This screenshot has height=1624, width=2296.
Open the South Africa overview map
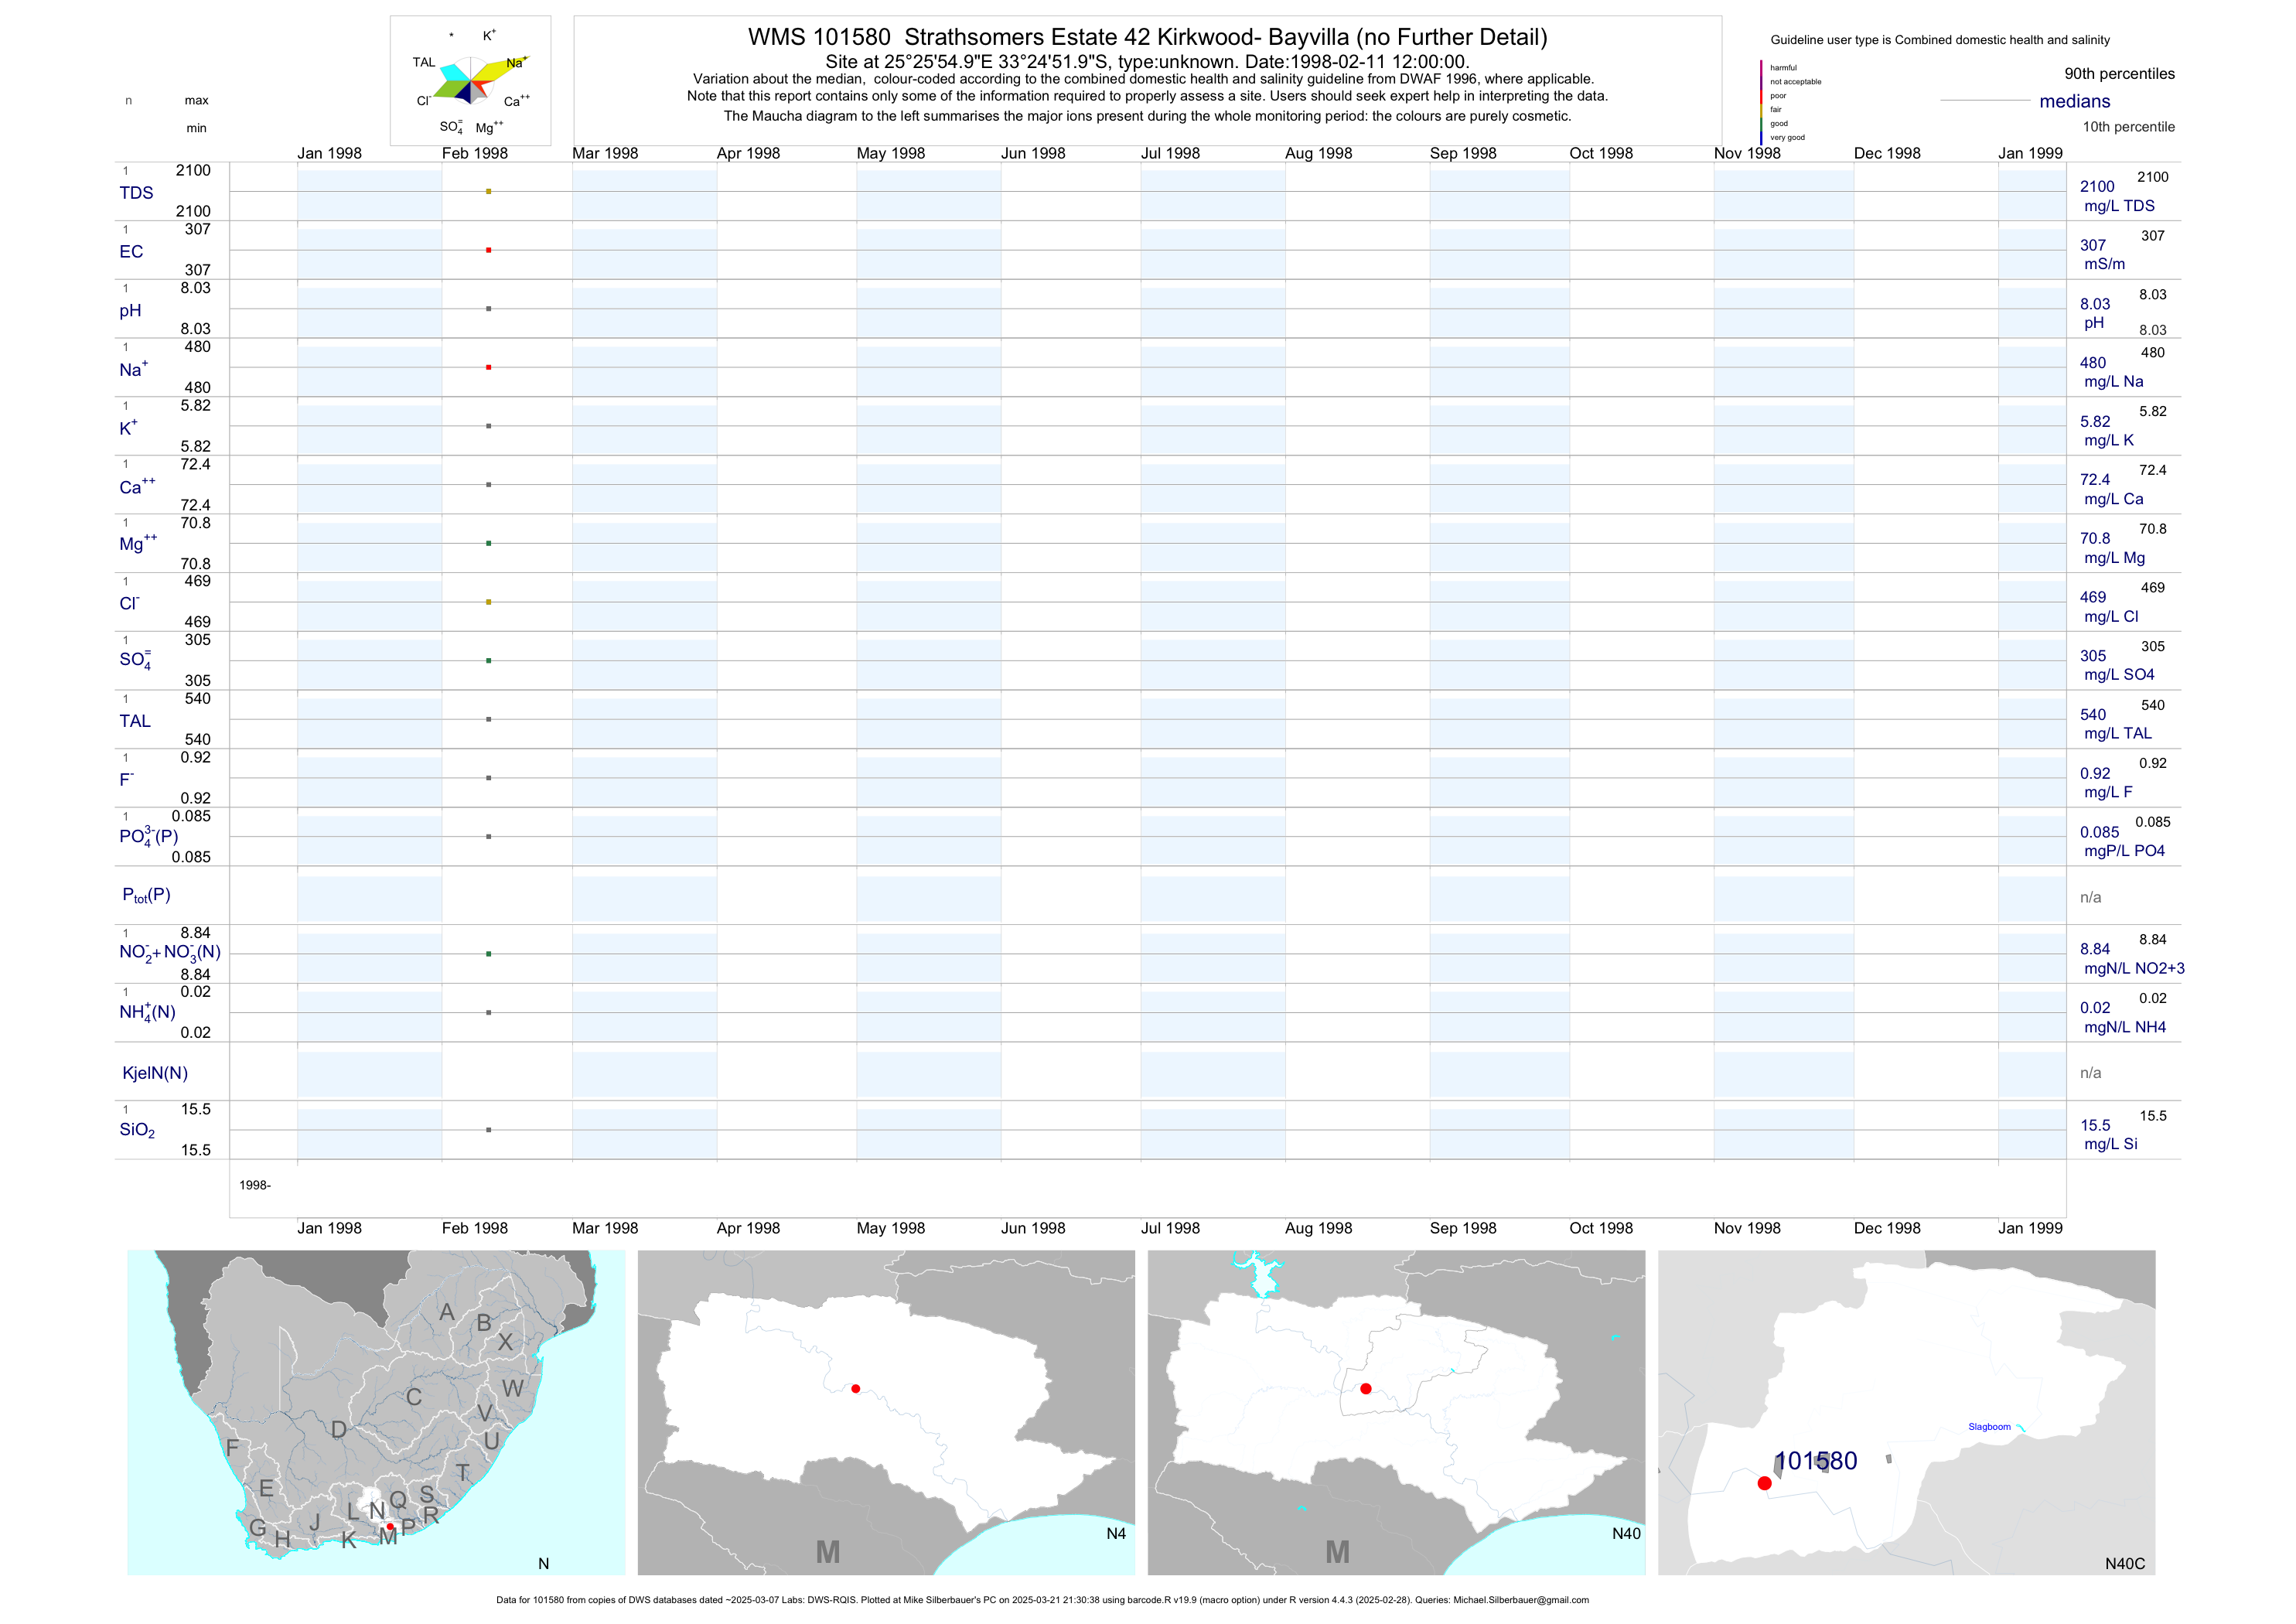376,1412
